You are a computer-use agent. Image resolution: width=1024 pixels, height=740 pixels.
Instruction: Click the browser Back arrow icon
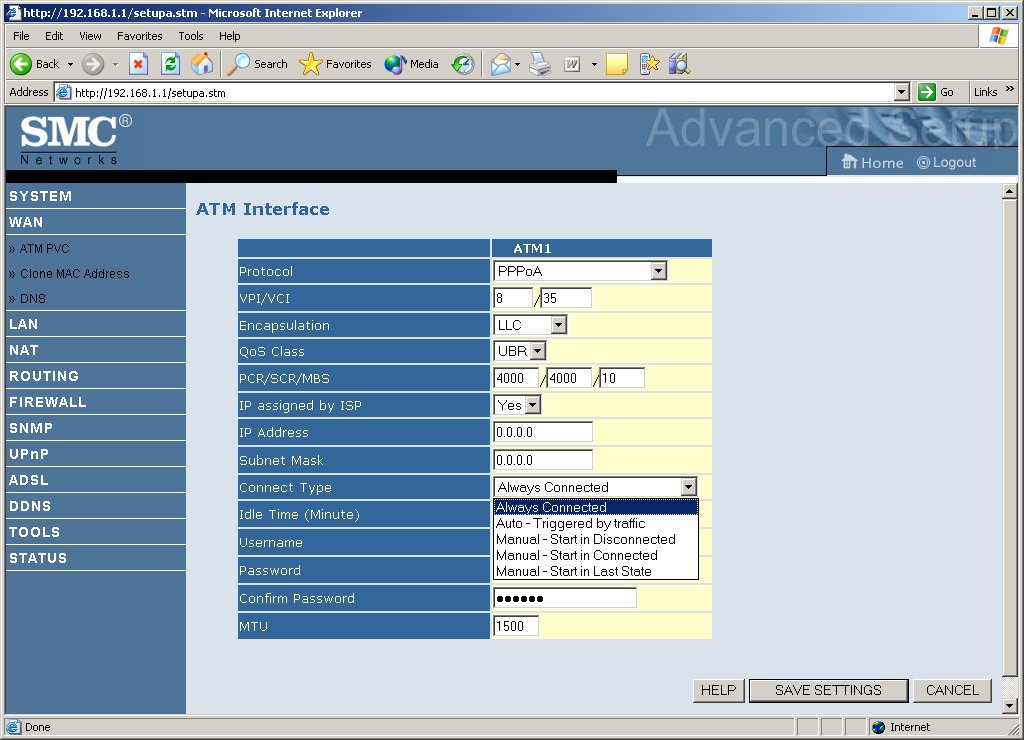point(21,64)
